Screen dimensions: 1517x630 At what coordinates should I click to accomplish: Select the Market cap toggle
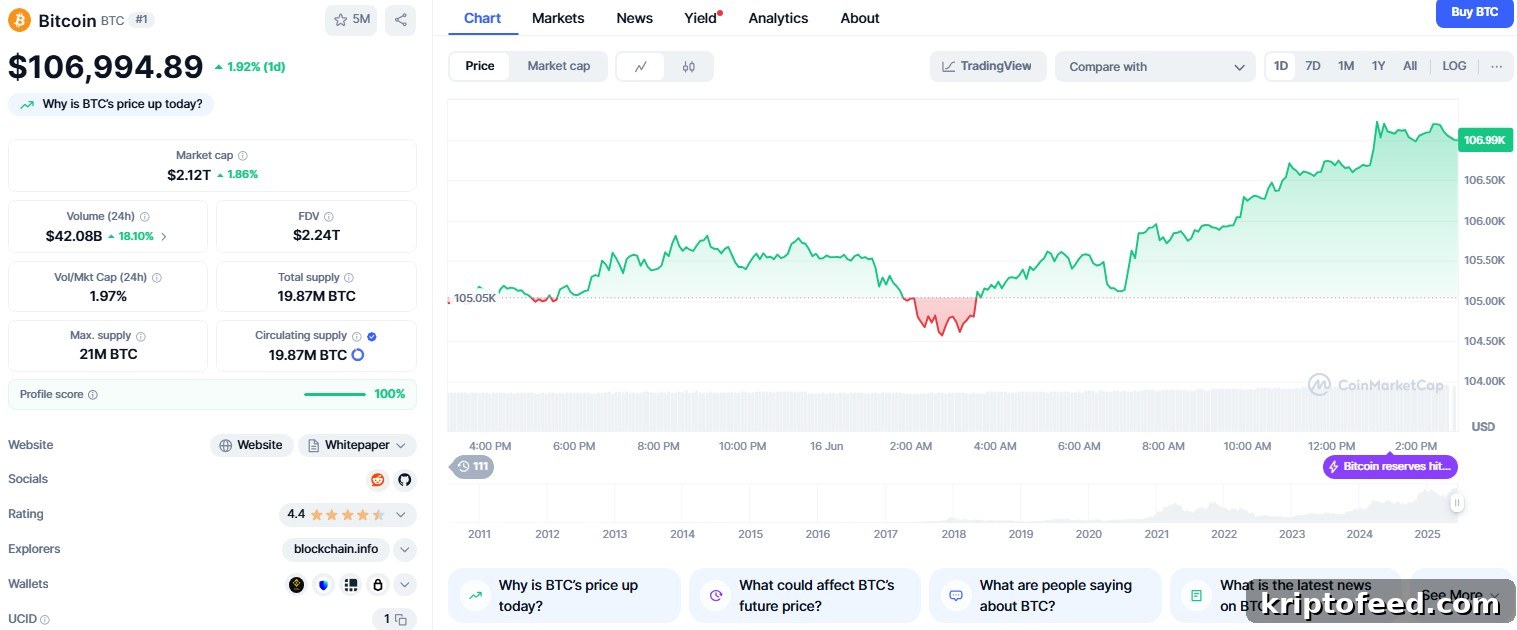click(x=559, y=66)
